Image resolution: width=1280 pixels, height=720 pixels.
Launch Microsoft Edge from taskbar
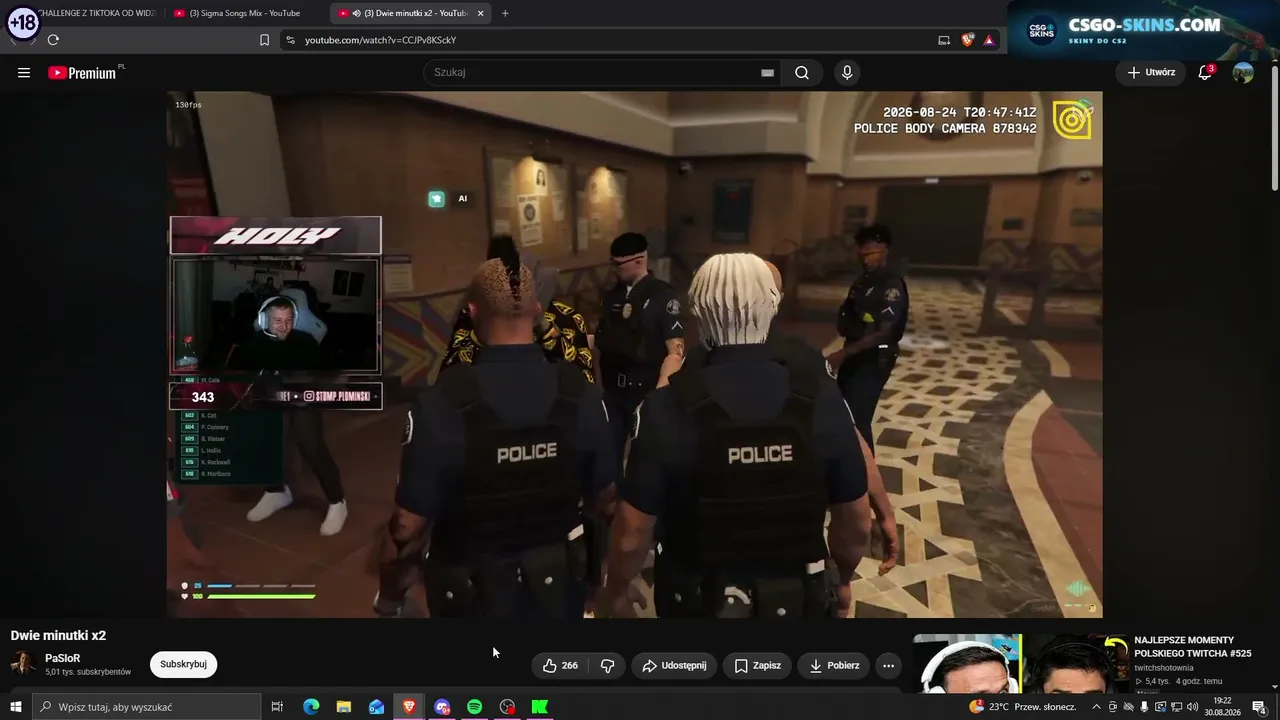click(x=311, y=707)
